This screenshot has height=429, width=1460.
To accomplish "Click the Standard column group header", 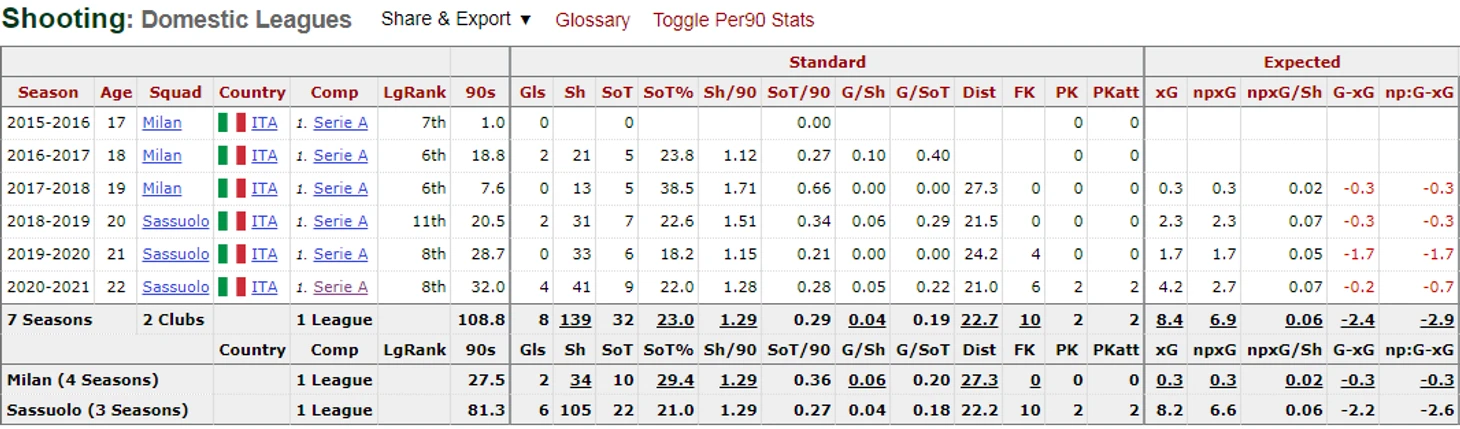I will coord(827,62).
